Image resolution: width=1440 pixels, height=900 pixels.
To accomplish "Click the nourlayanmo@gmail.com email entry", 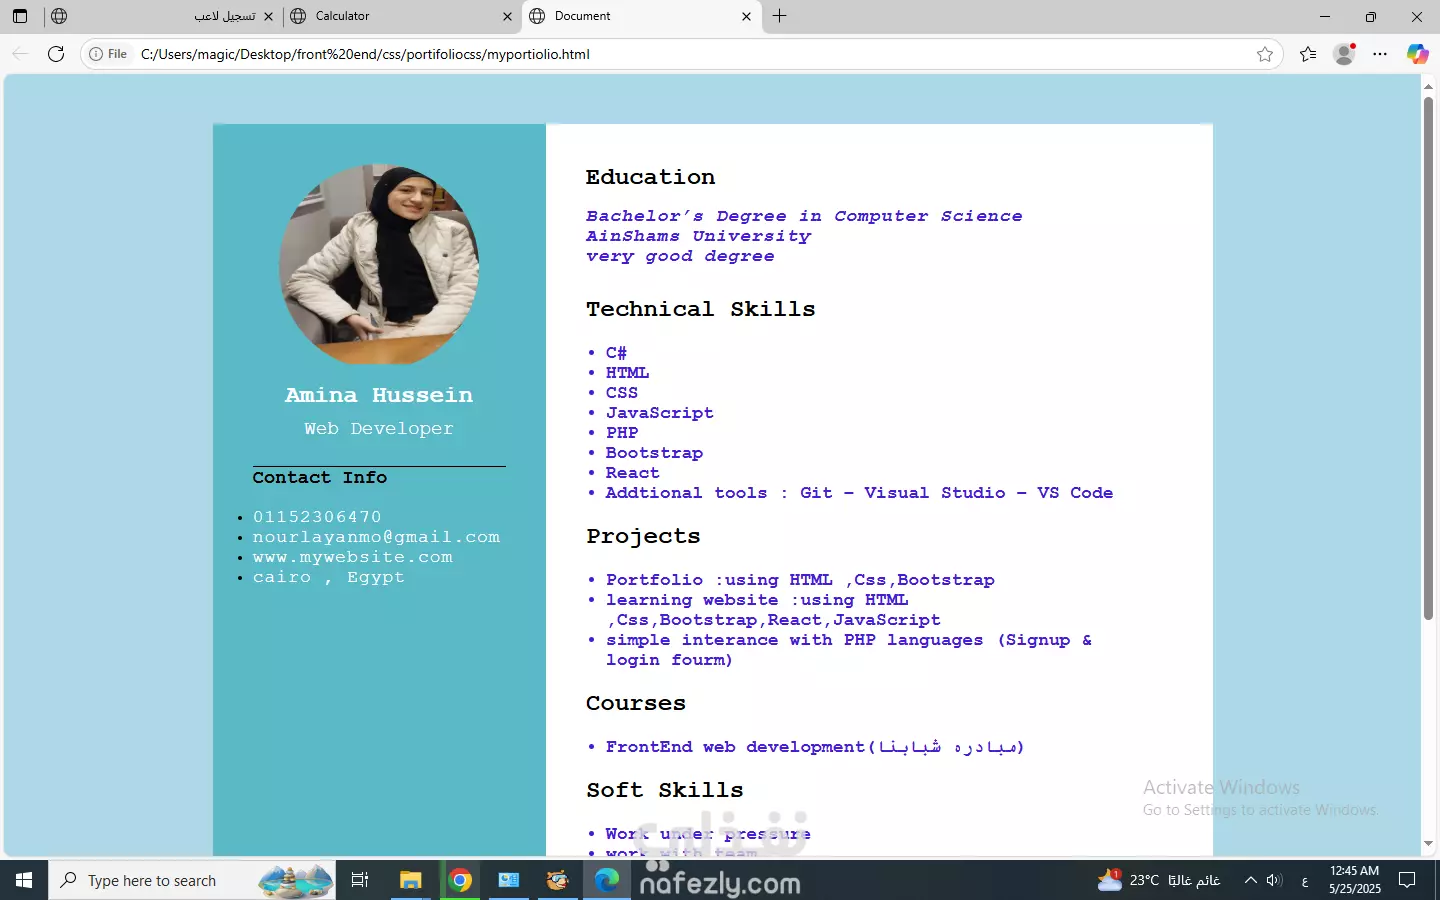I will point(376,536).
